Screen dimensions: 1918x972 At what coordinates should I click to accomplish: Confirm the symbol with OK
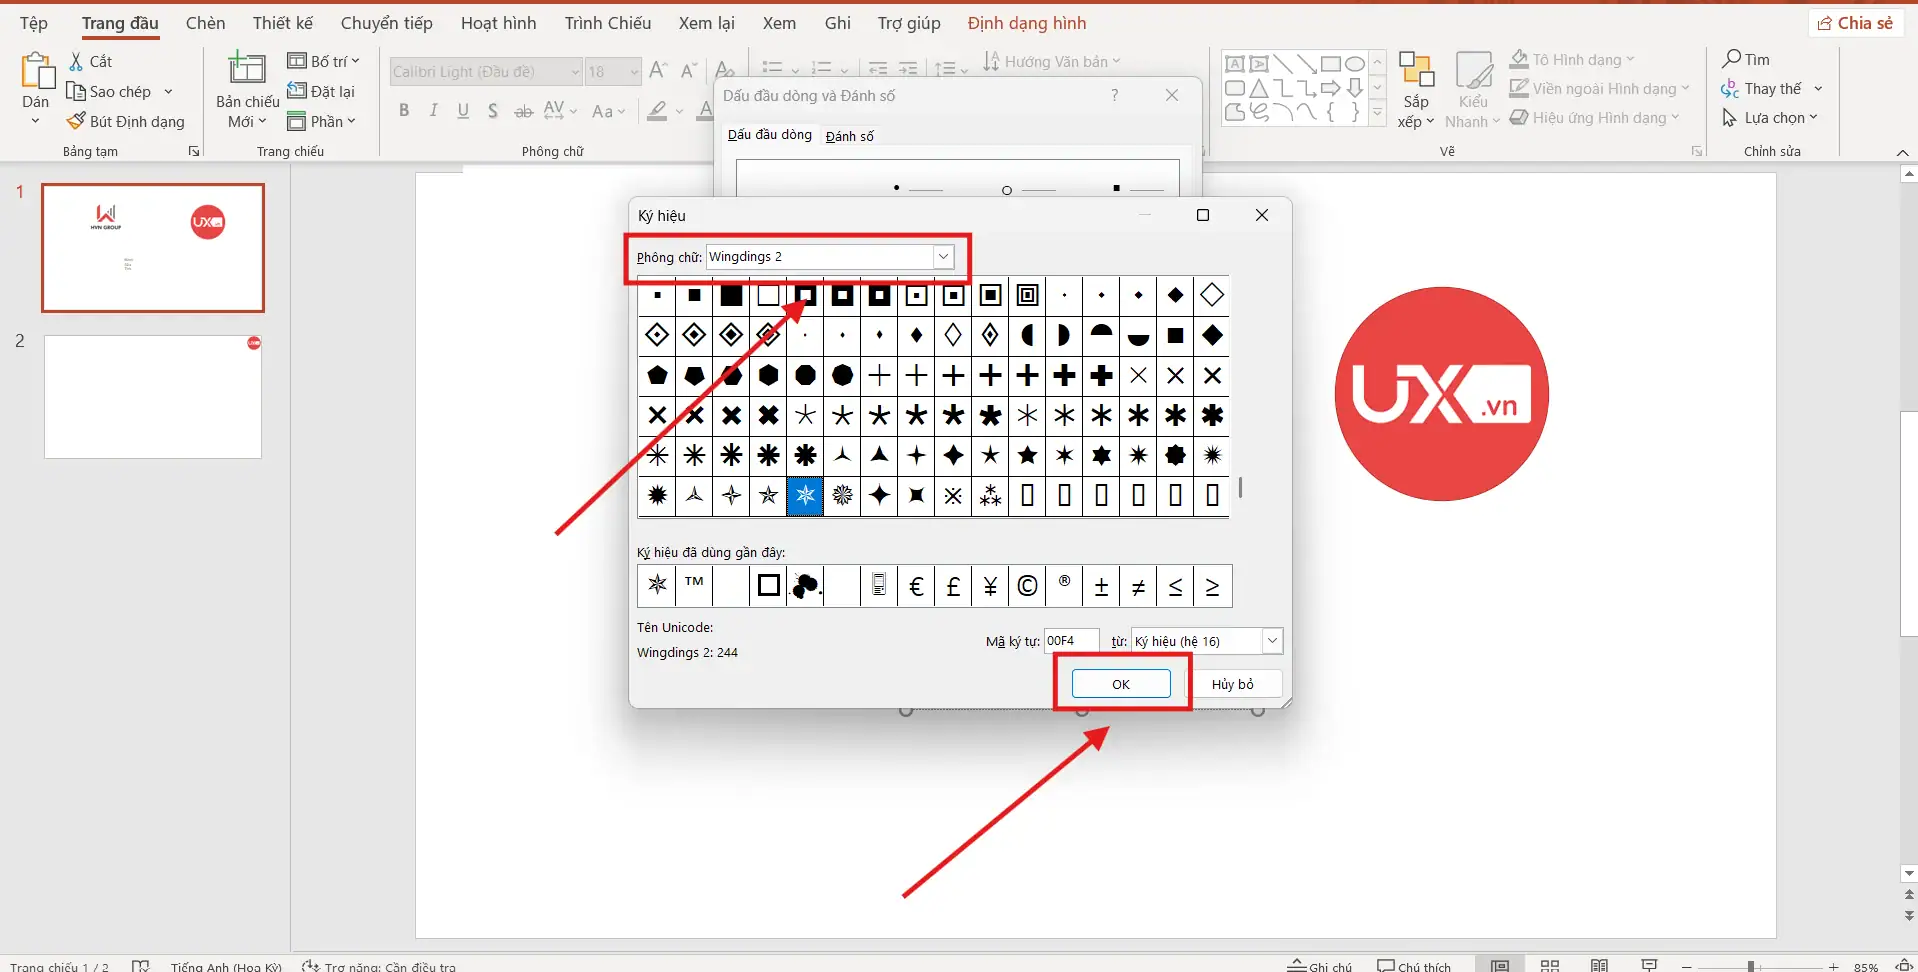coord(1121,684)
